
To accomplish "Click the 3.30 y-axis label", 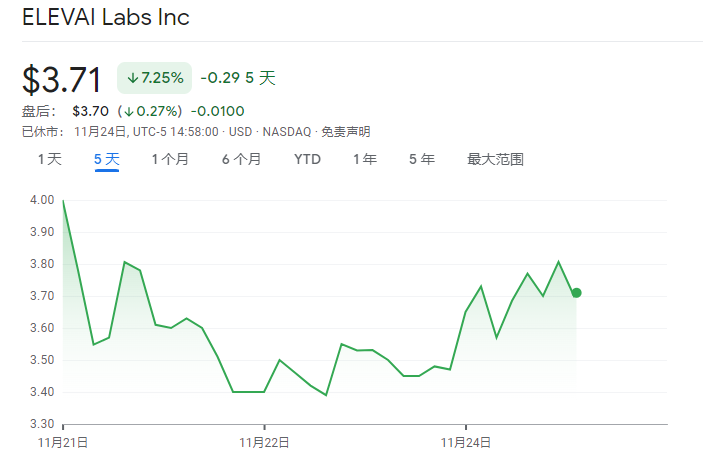I will 42,424.
